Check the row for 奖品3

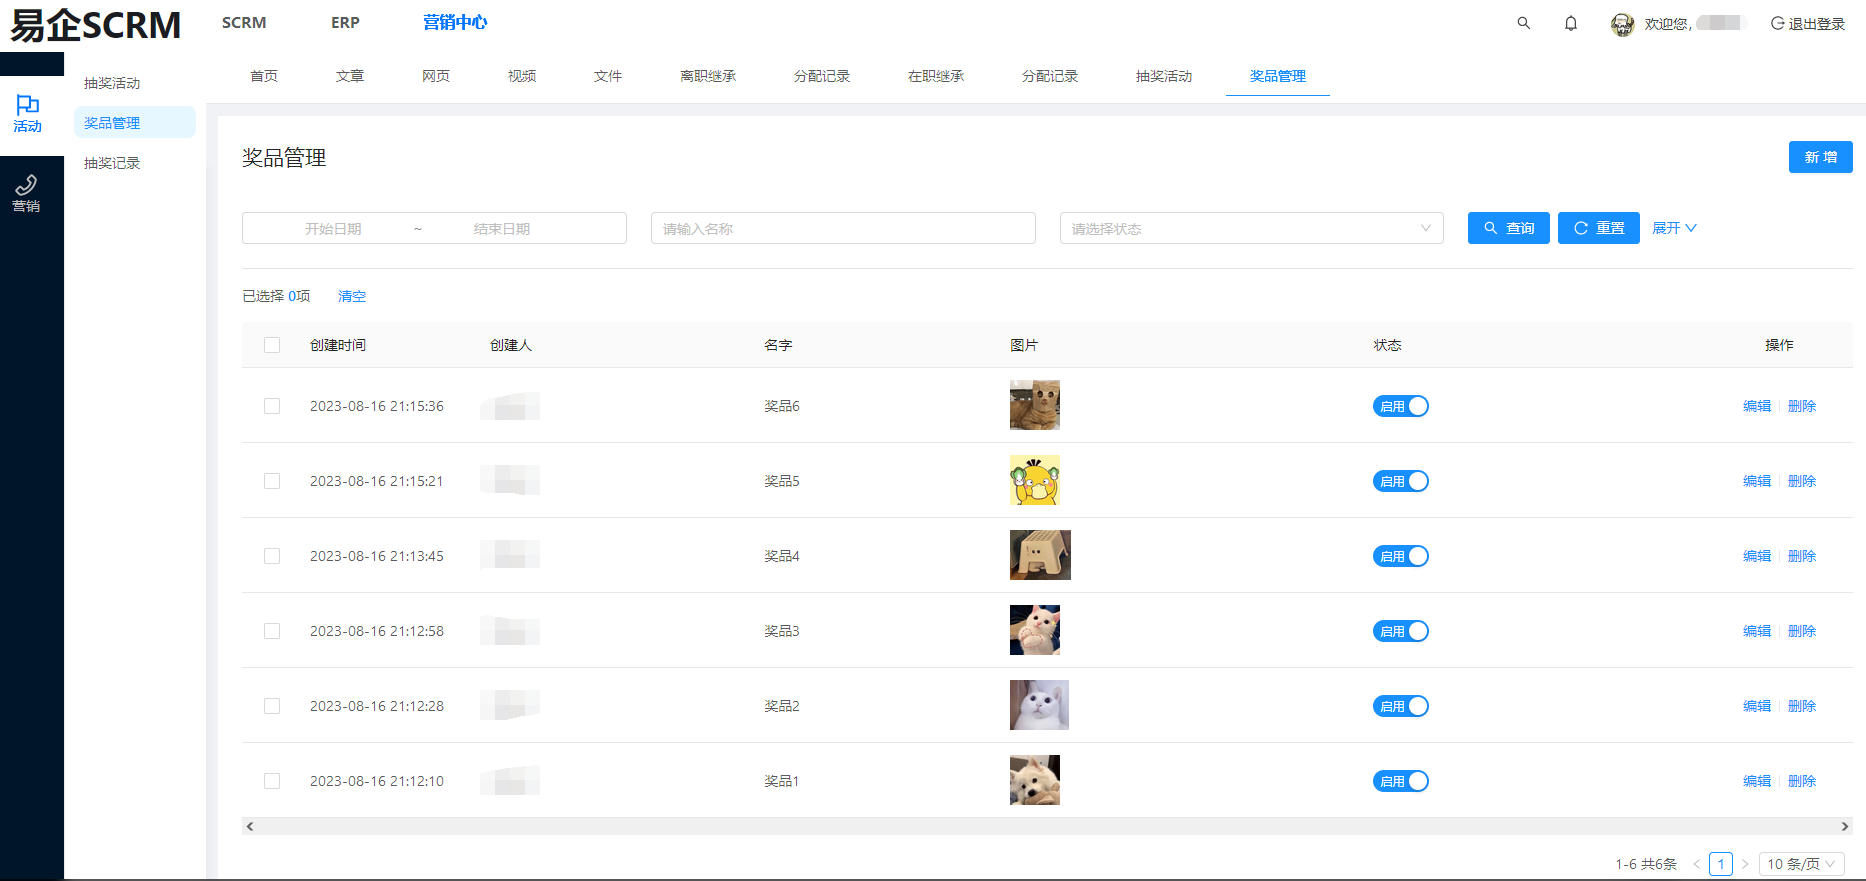pos(272,631)
